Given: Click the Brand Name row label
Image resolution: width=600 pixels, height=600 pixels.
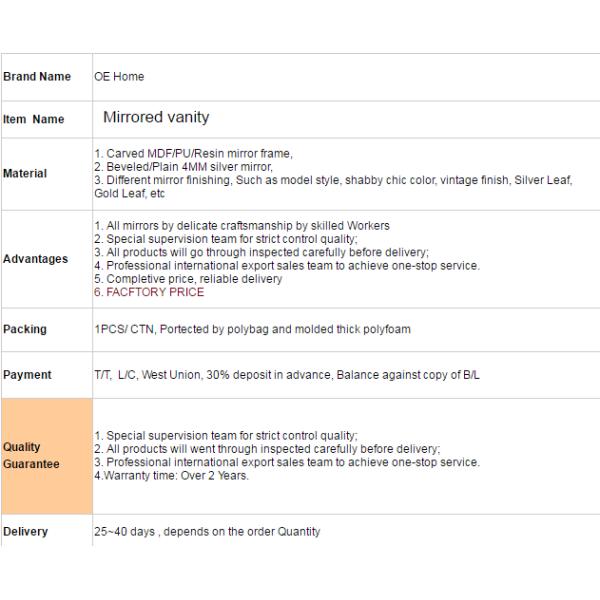Looking at the screenshot, I should [37, 77].
